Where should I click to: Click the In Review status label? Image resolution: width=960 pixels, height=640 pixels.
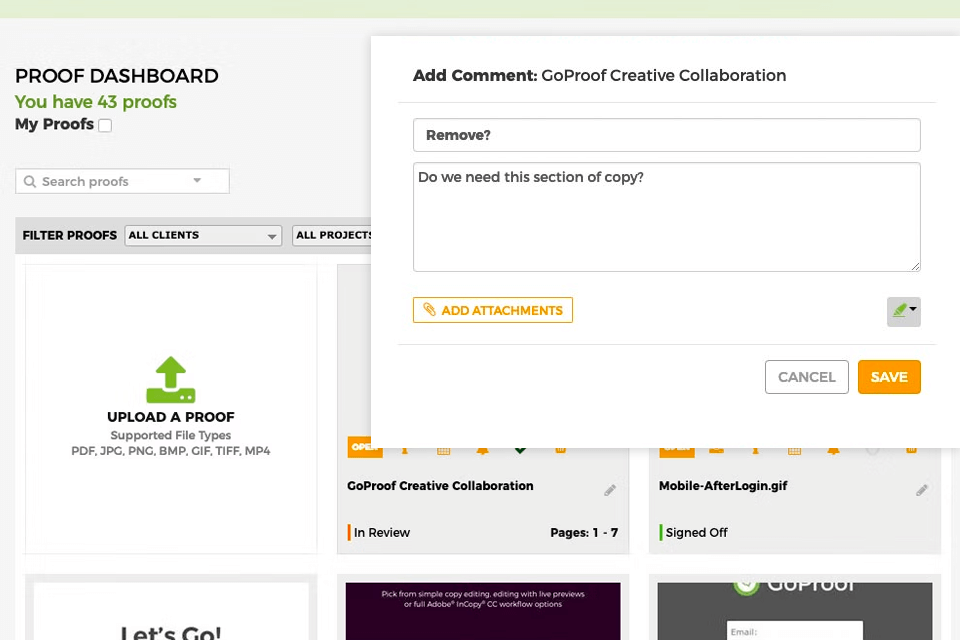tap(381, 533)
